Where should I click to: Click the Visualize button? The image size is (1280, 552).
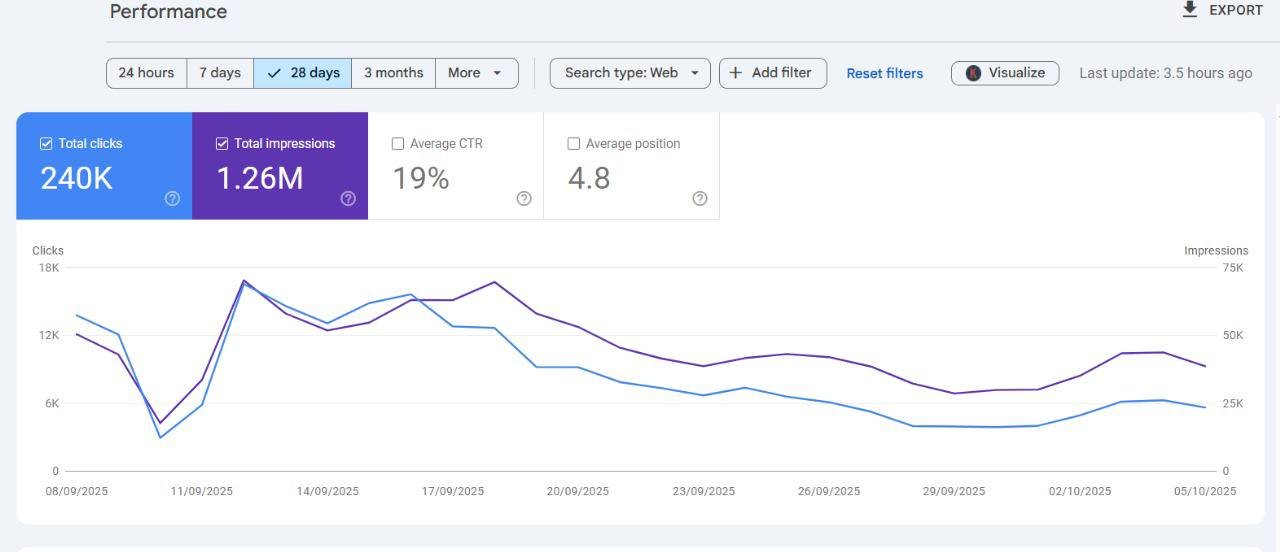tap(1005, 73)
